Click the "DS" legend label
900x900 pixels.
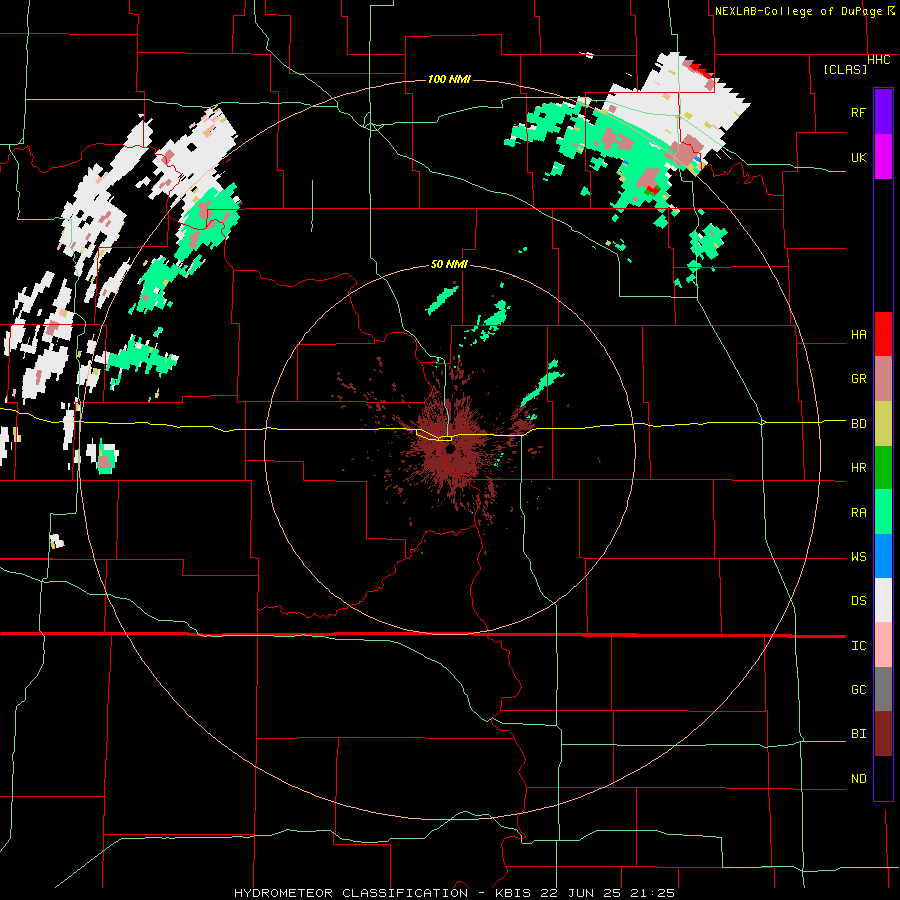point(858,600)
